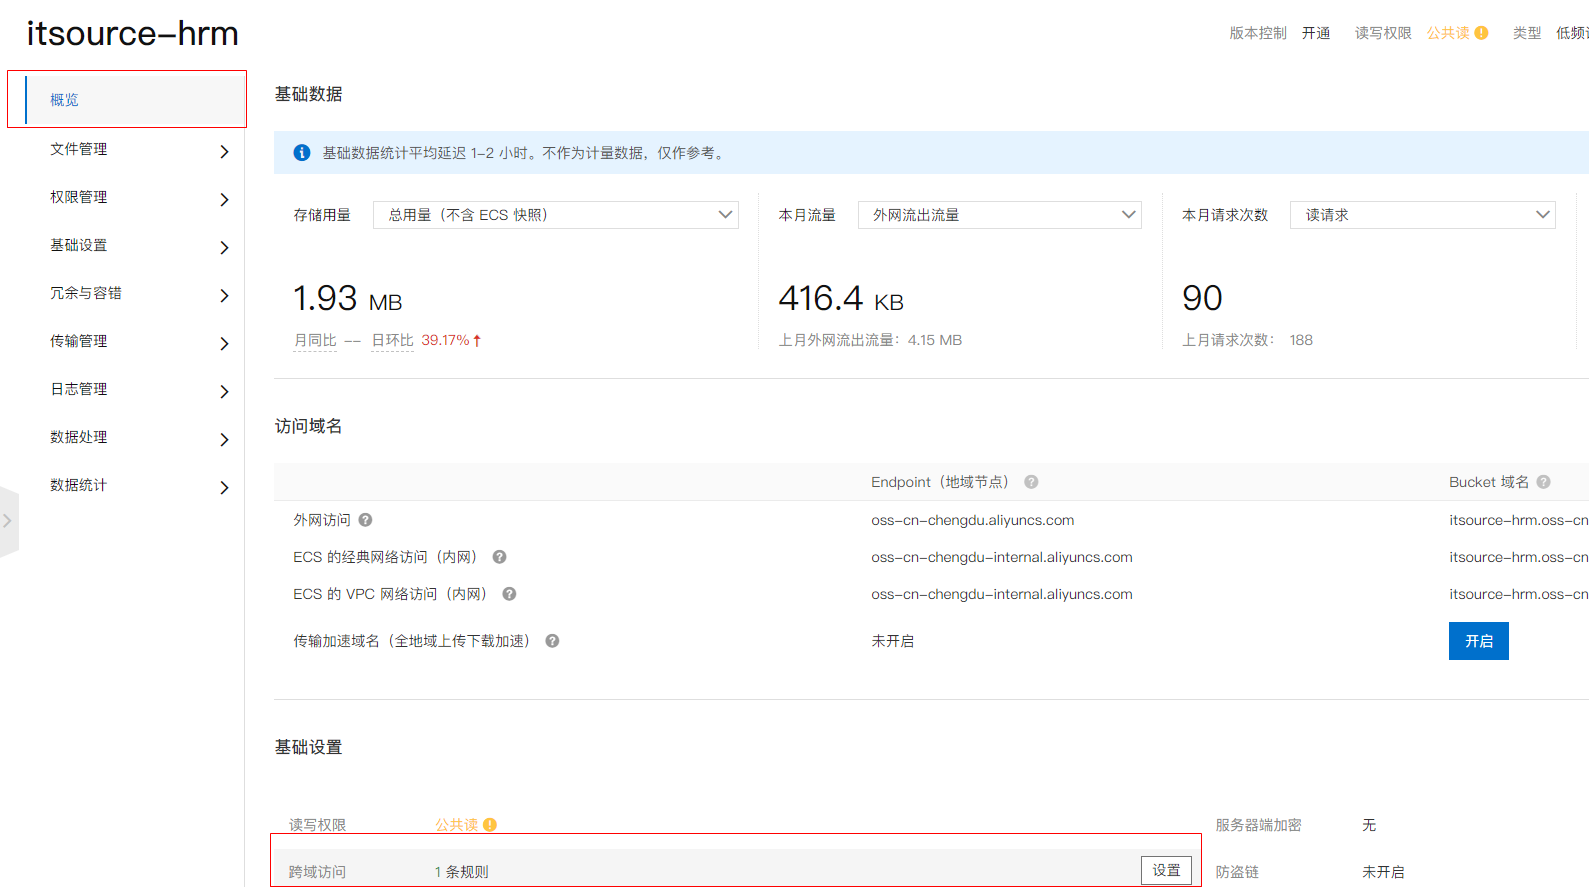Click the 冗余与容错 chevron arrow icon
1589x887 pixels.
pos(224,295)
